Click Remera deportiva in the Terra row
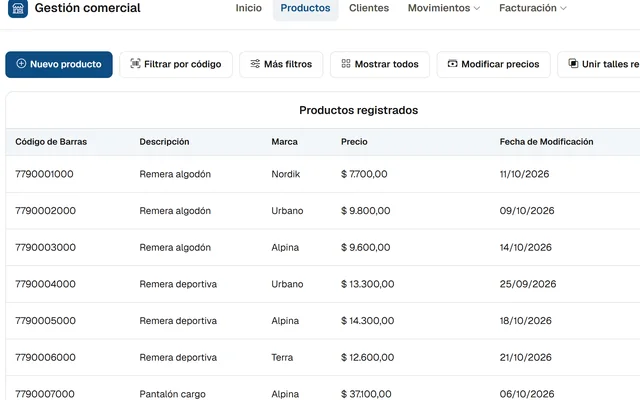This screenshot has width=640, height=400. pyautogui.click(x=178, y=358)
